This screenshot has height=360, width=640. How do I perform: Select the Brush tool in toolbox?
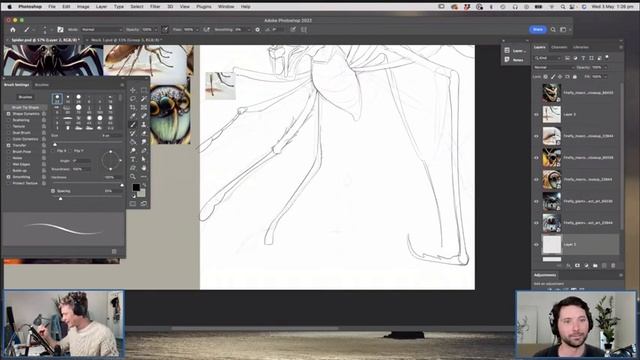[x=133, y=124]
